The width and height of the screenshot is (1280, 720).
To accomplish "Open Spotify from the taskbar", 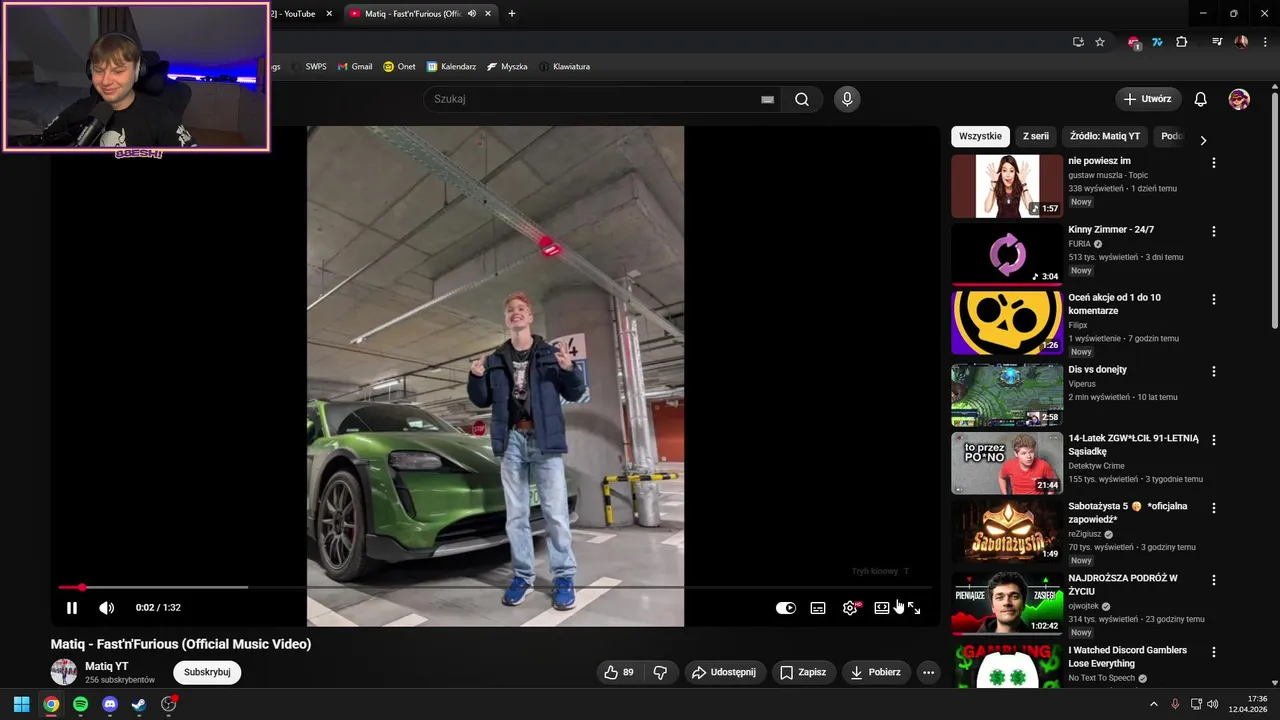I will [80, 704].
